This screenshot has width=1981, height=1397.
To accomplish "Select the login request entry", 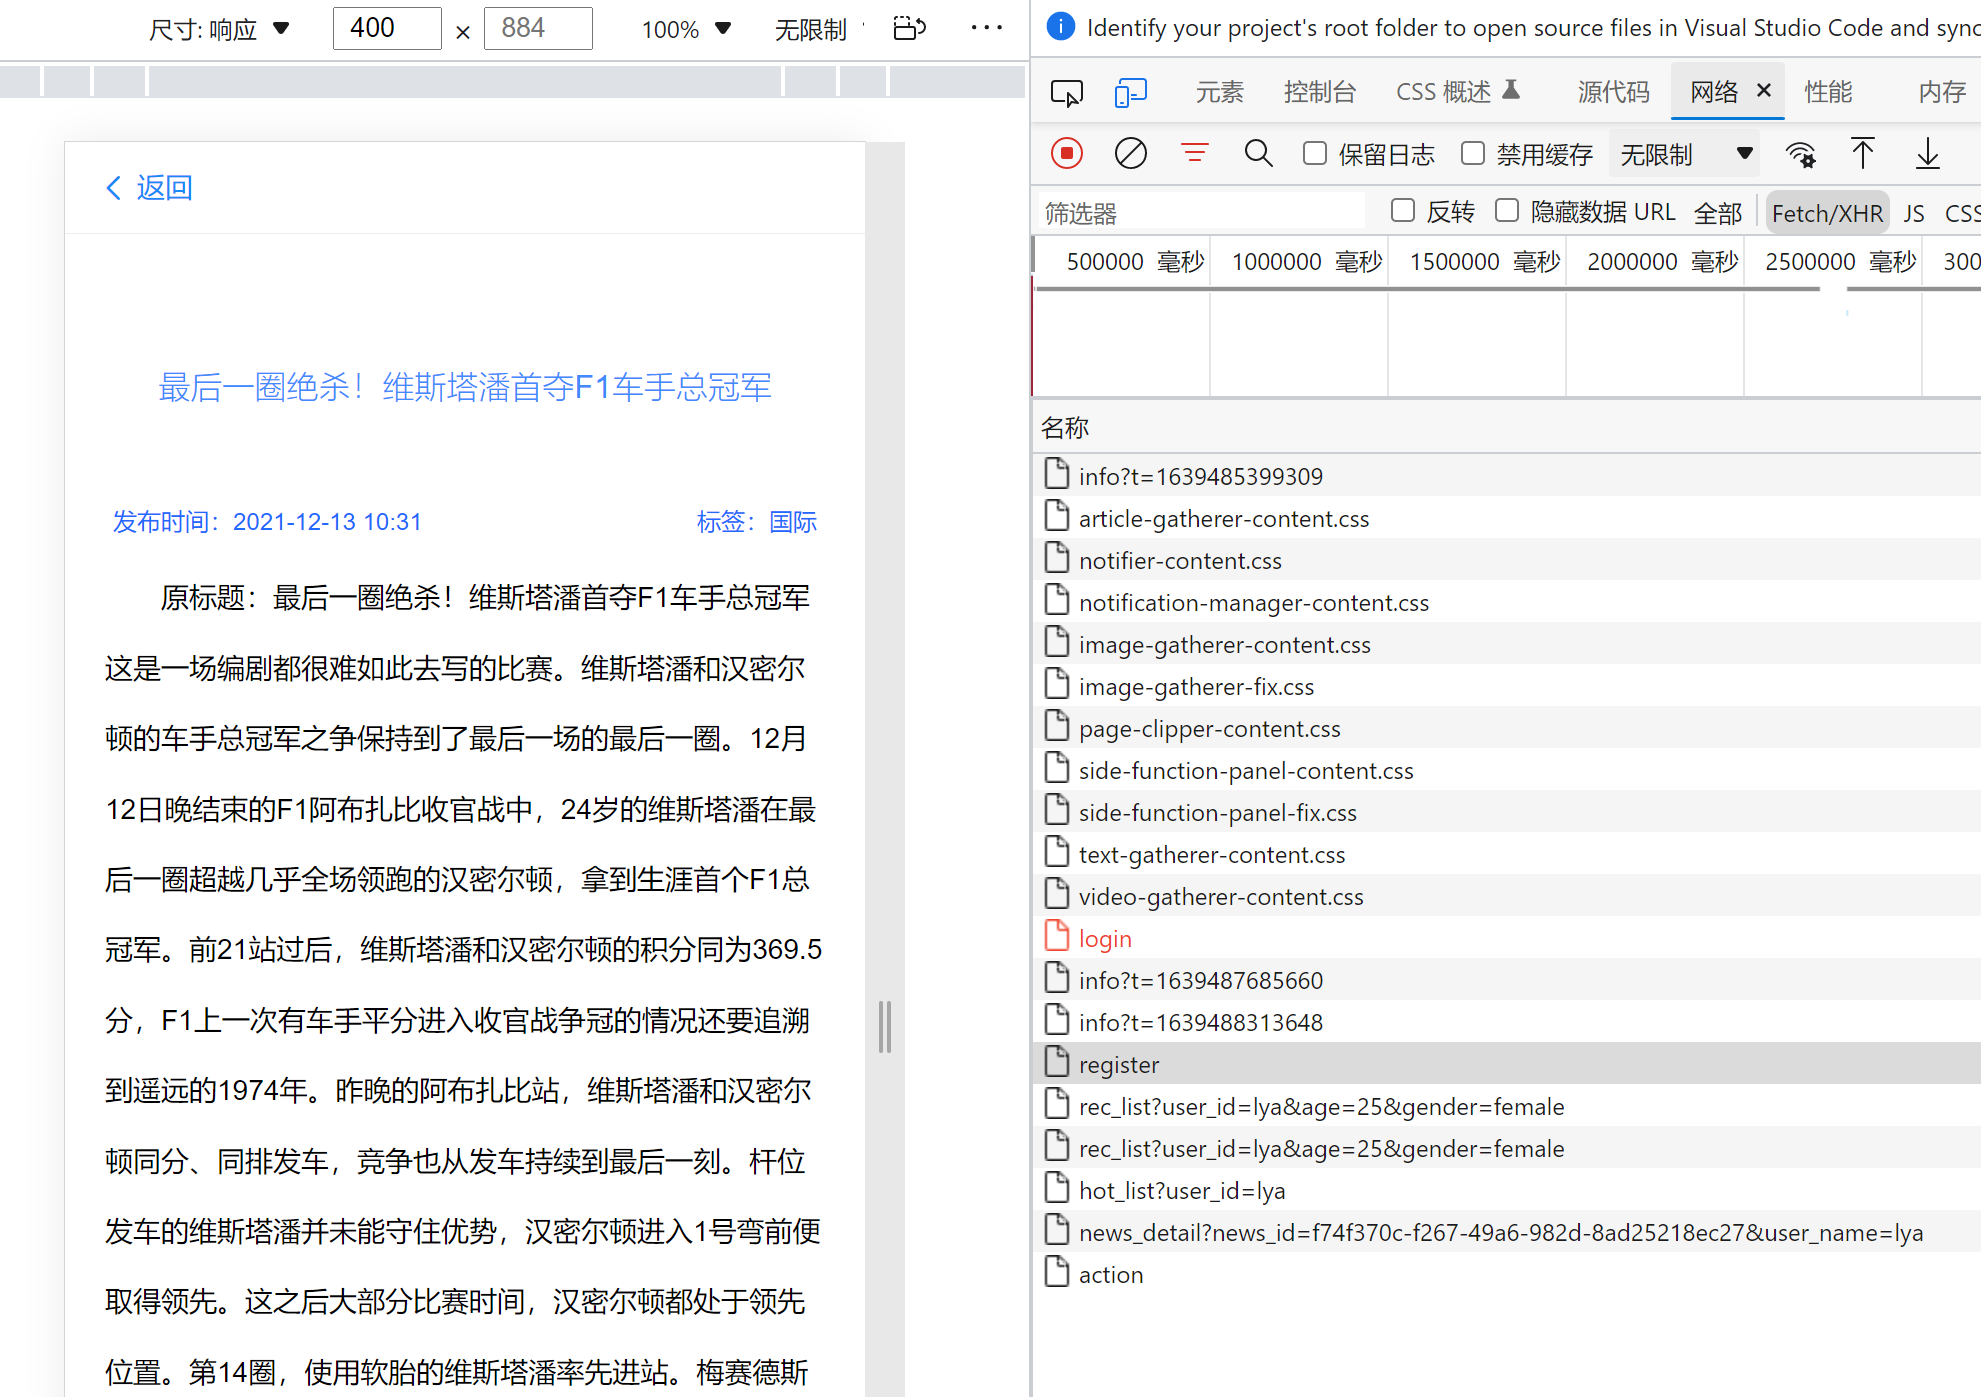I will coord(1105,938).
